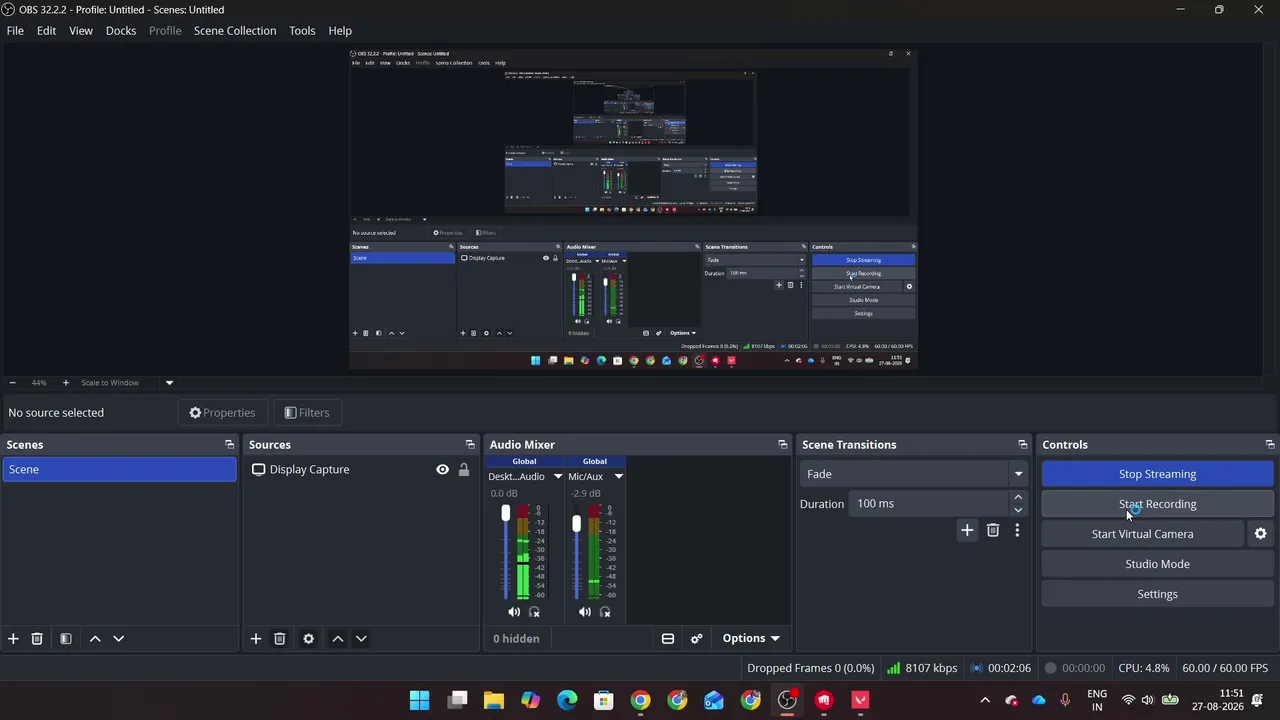
Task: Move source up in the Sources list
Action: coord(338,639)
